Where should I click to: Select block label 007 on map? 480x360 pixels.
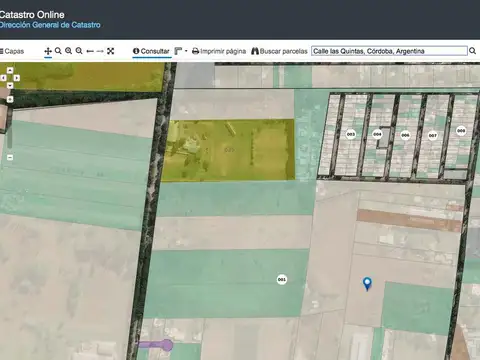[x=432, y=135]
